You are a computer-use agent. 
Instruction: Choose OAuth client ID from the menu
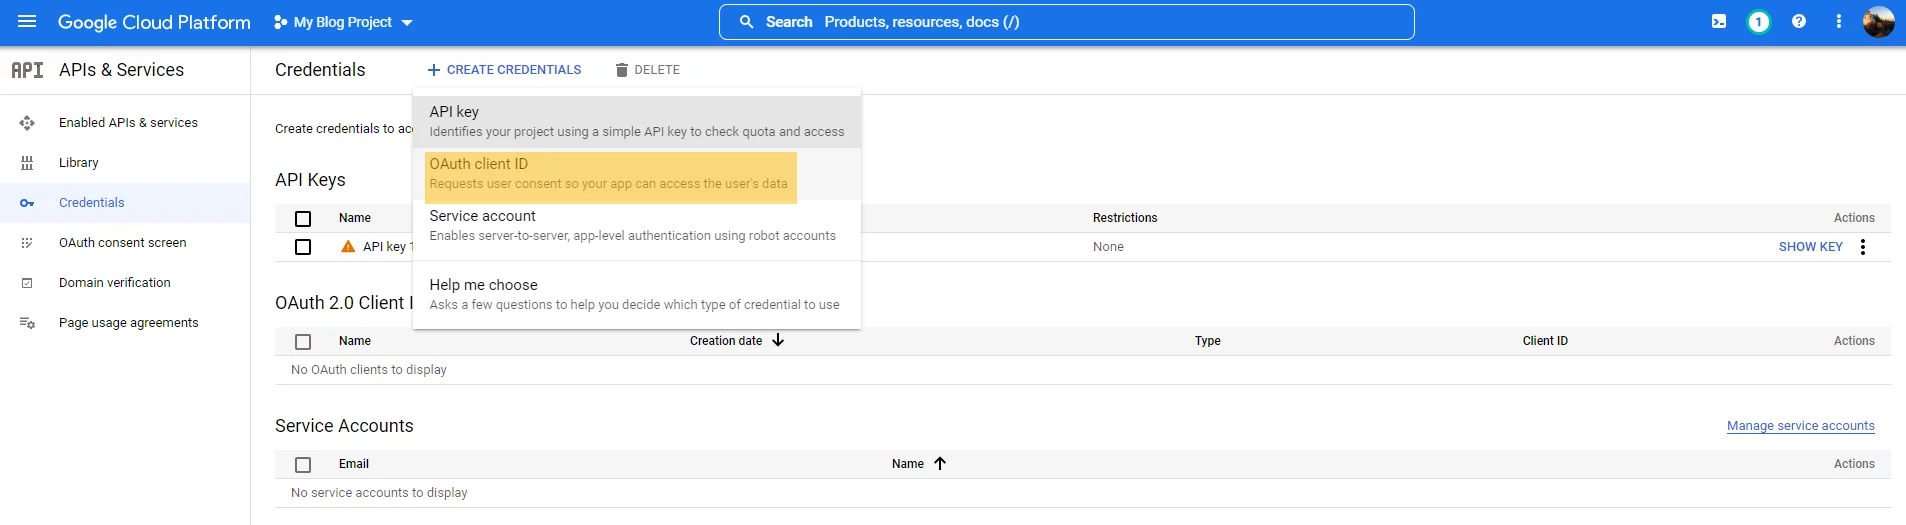(637, 174)
